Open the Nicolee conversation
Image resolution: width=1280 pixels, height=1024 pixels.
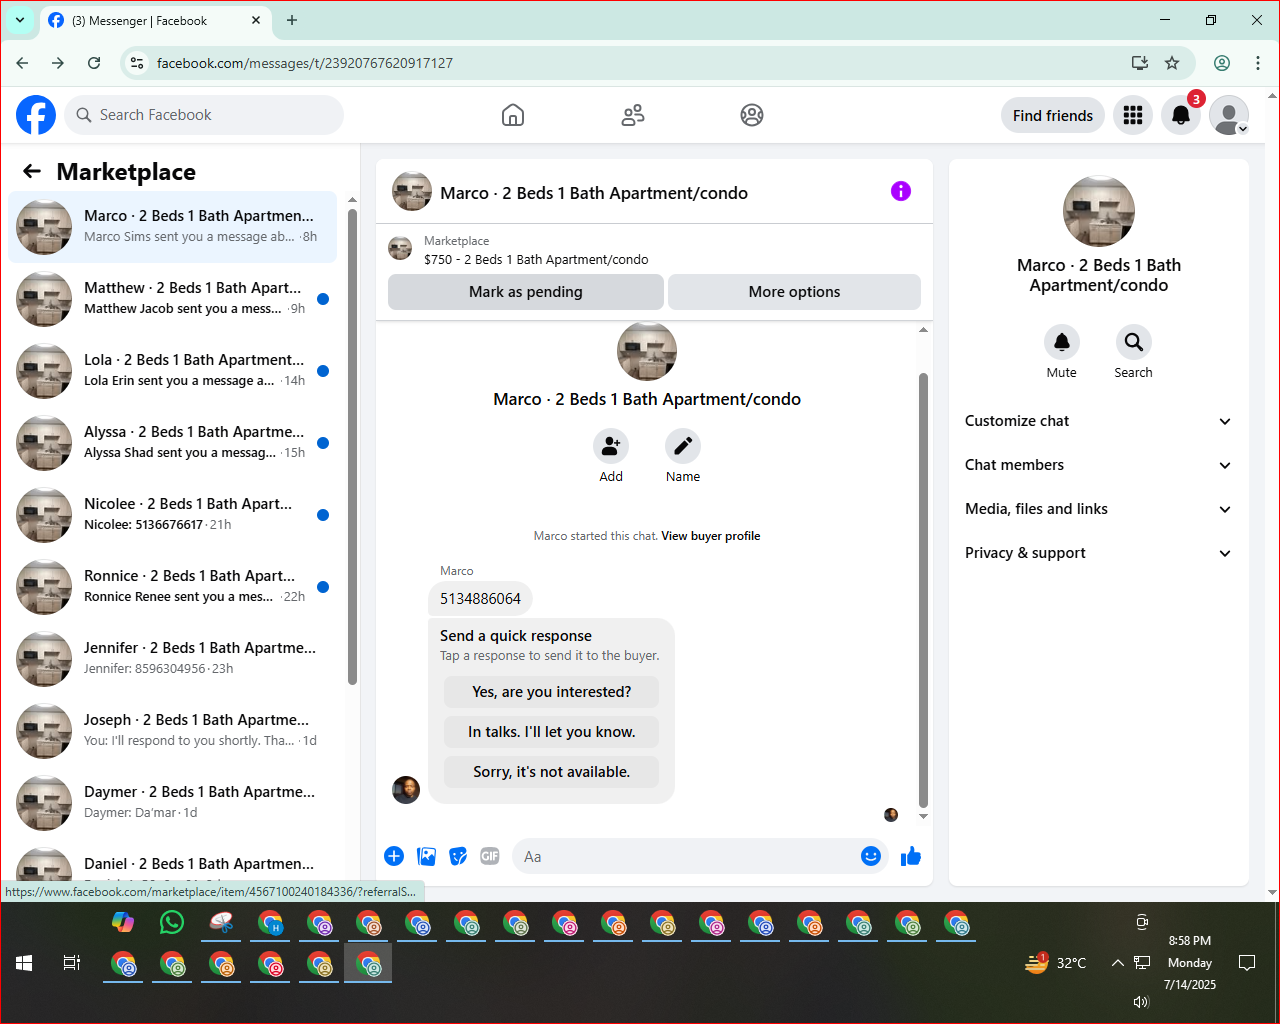(x=173, y=515)
